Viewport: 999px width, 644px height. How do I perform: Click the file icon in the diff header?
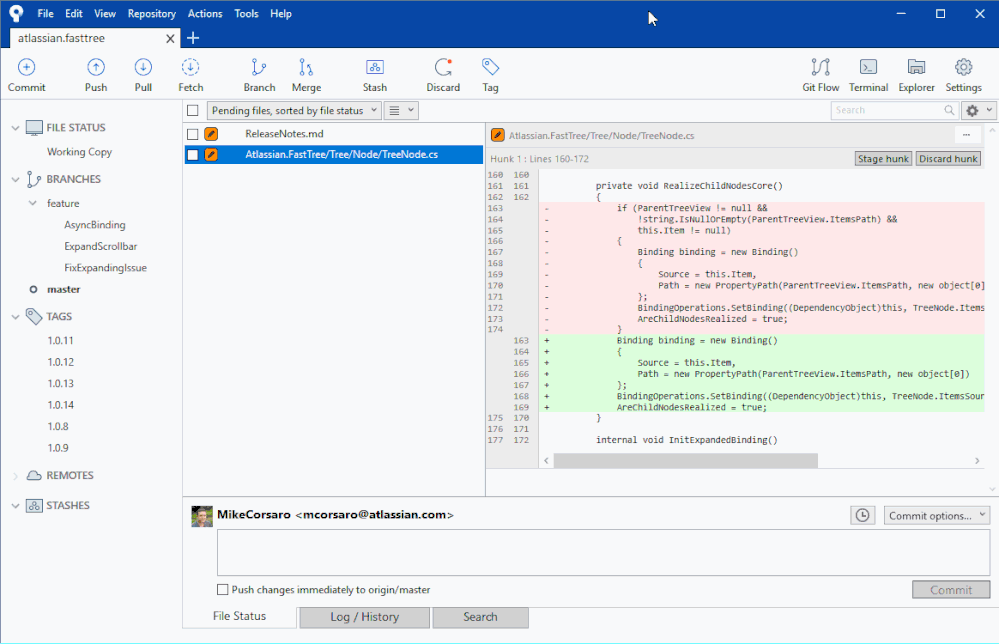point(498,135)
